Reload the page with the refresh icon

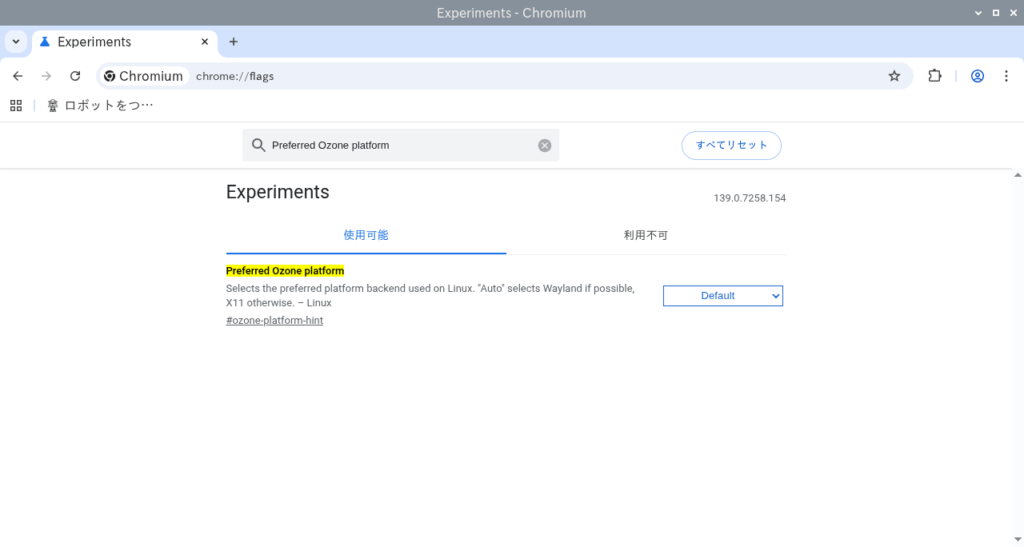coord(75,76)
